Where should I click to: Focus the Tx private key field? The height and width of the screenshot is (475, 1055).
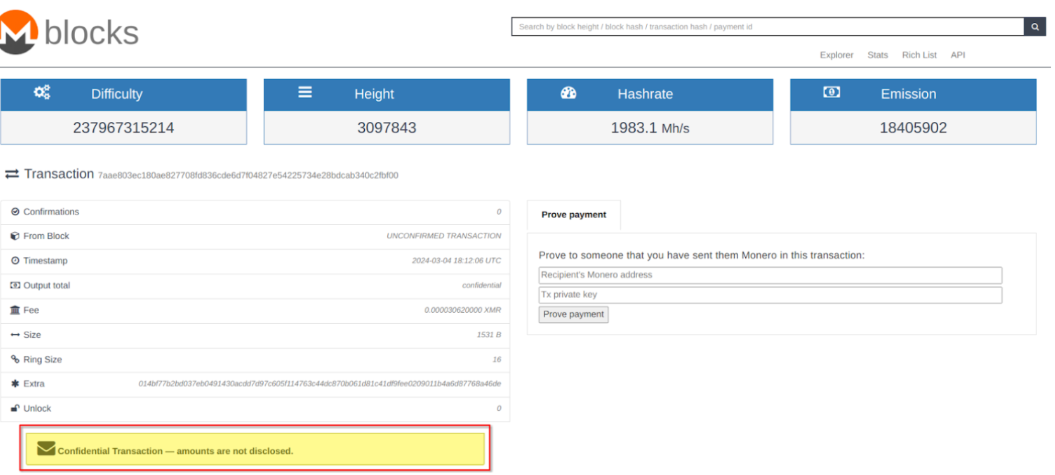click(770, 295)
